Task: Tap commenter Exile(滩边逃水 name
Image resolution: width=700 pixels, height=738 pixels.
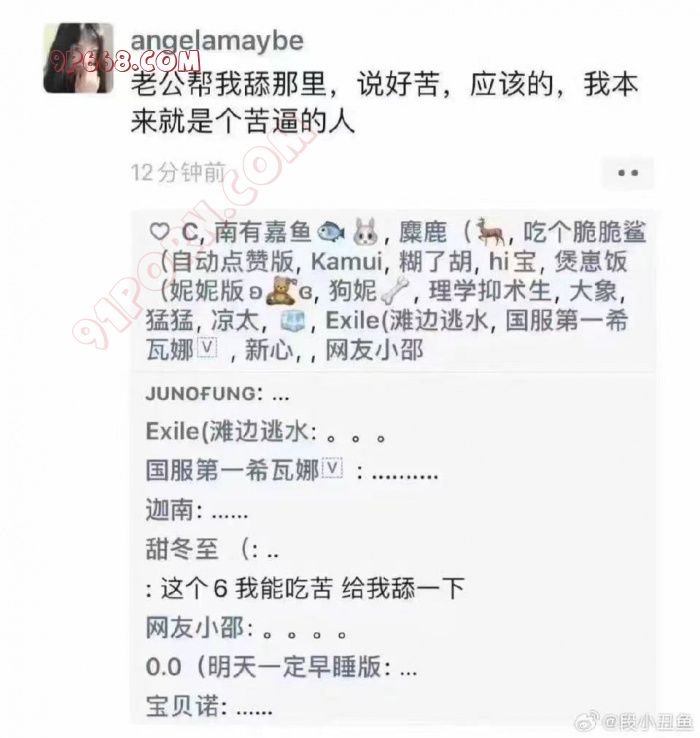Action: 227,431
